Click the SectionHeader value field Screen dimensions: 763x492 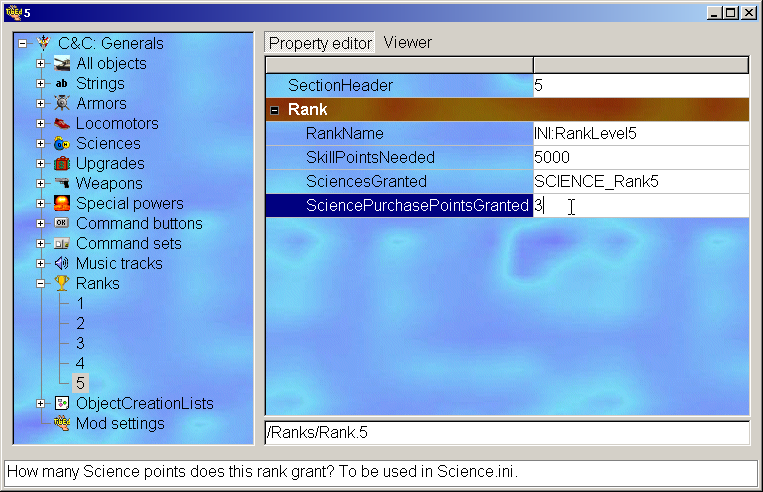641,85
